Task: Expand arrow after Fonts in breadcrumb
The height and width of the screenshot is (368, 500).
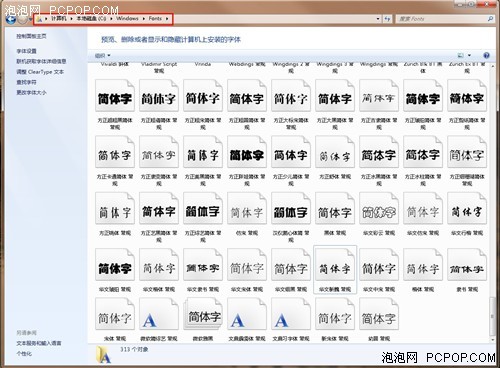Action: point(167,19)
